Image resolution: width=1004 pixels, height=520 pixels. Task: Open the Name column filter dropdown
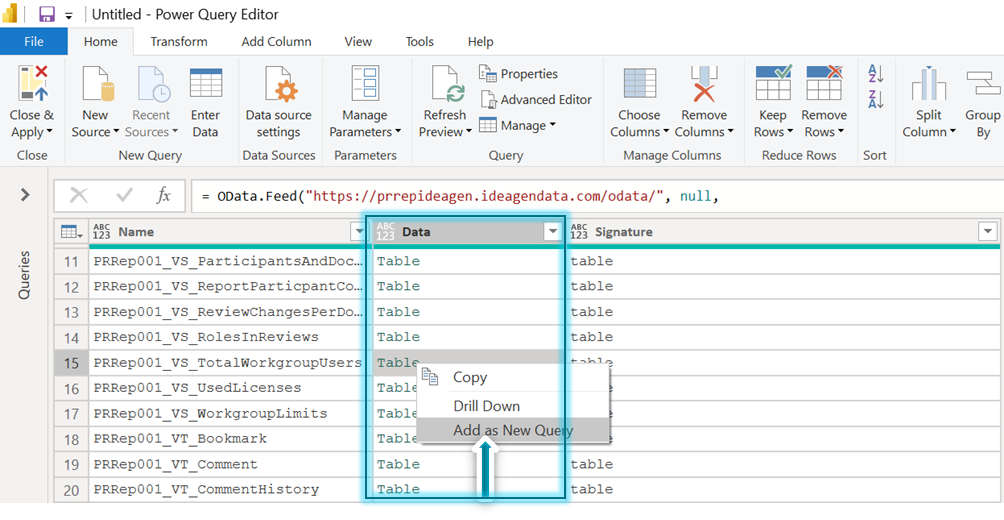pyautogui.click(x=357, y=232)
